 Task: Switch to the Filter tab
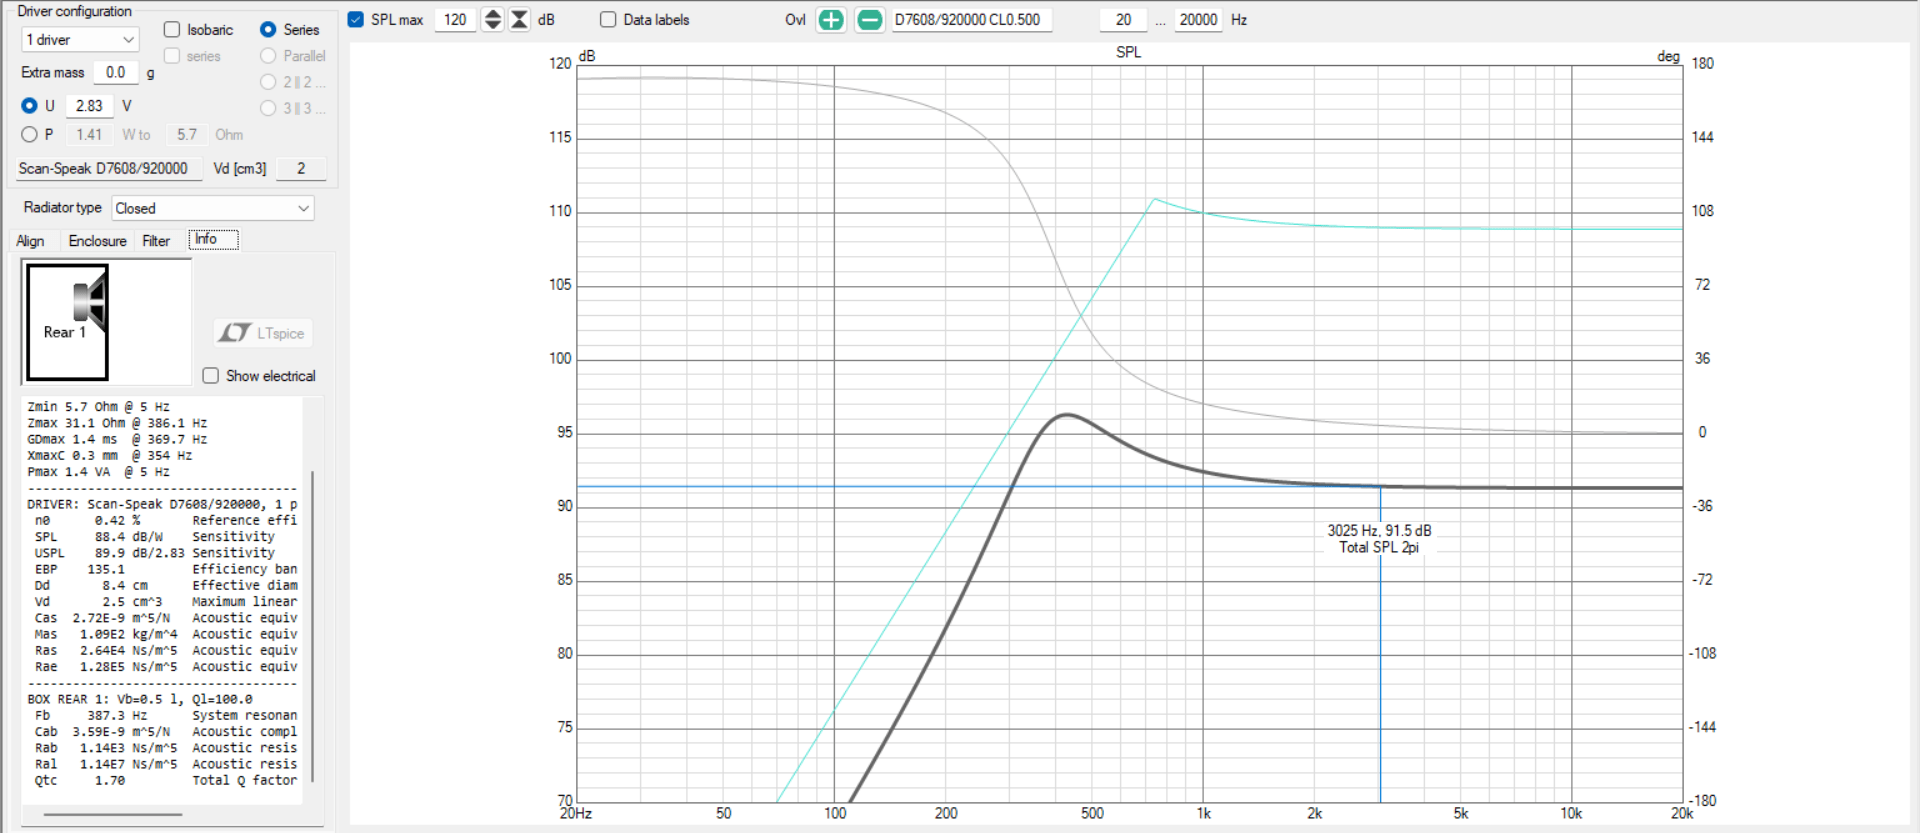[156, 241]
